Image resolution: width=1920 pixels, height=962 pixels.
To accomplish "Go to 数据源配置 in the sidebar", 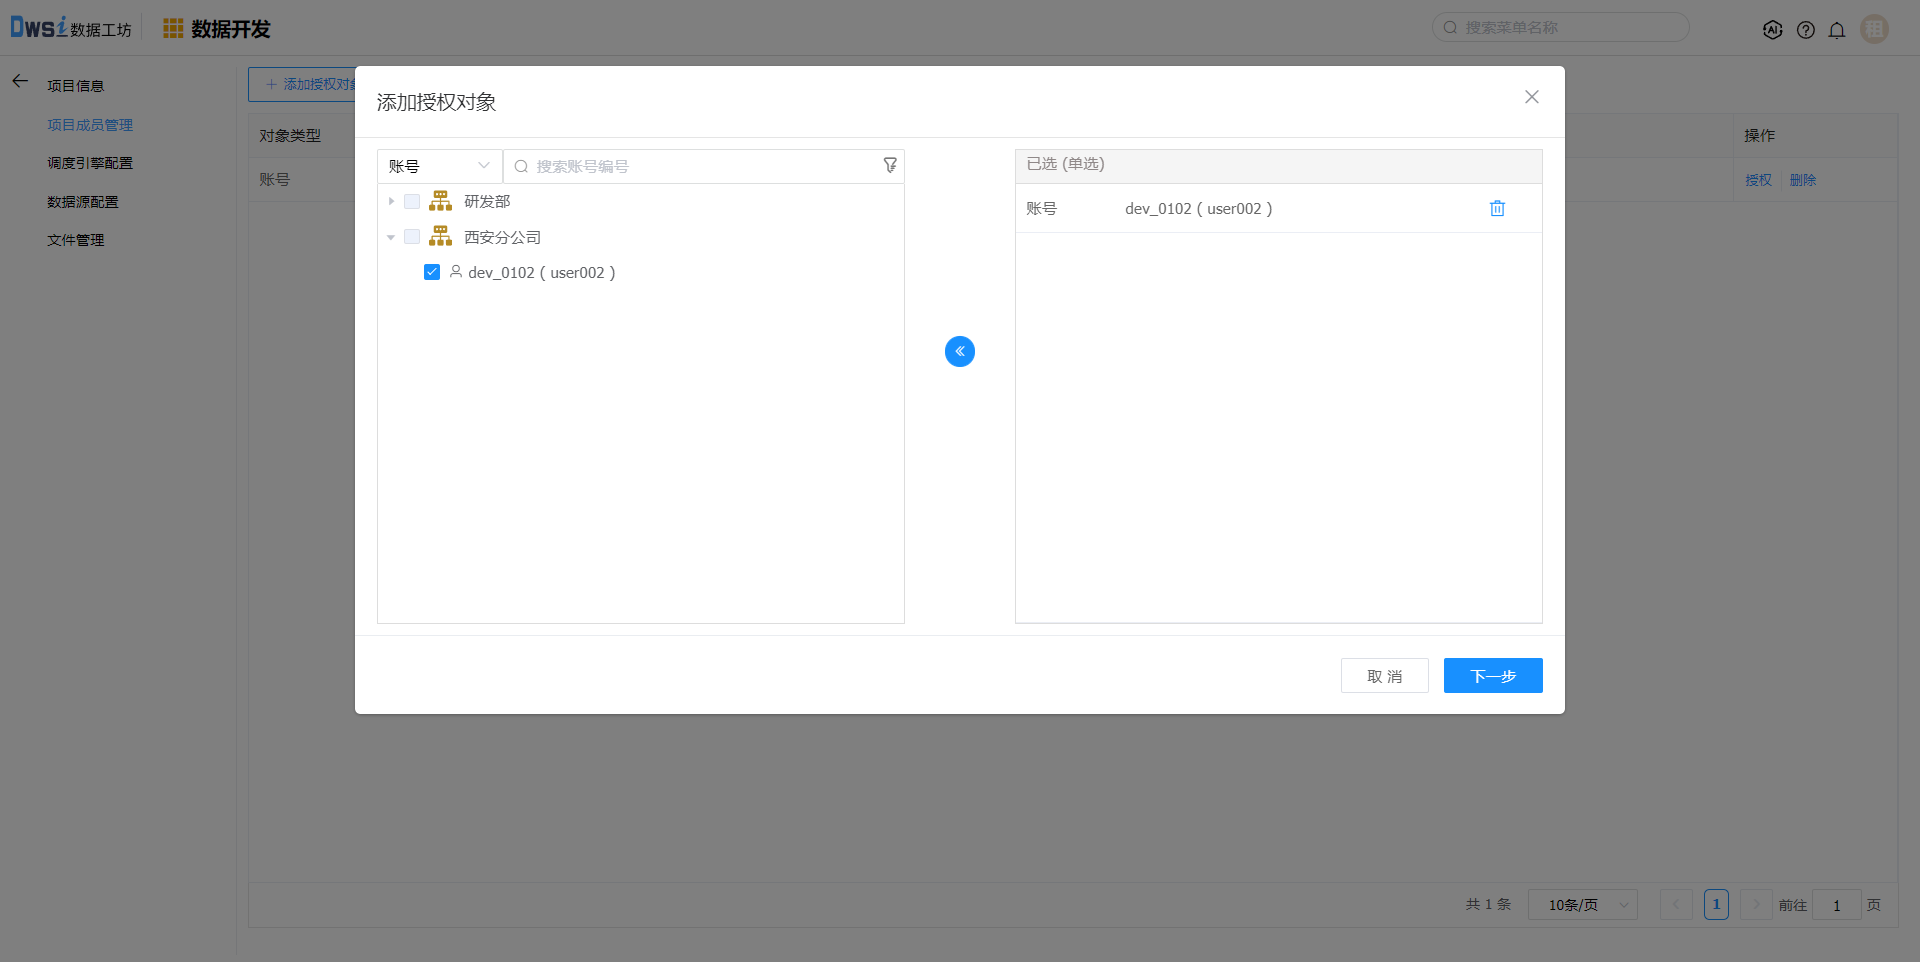I will pos(83,202).
